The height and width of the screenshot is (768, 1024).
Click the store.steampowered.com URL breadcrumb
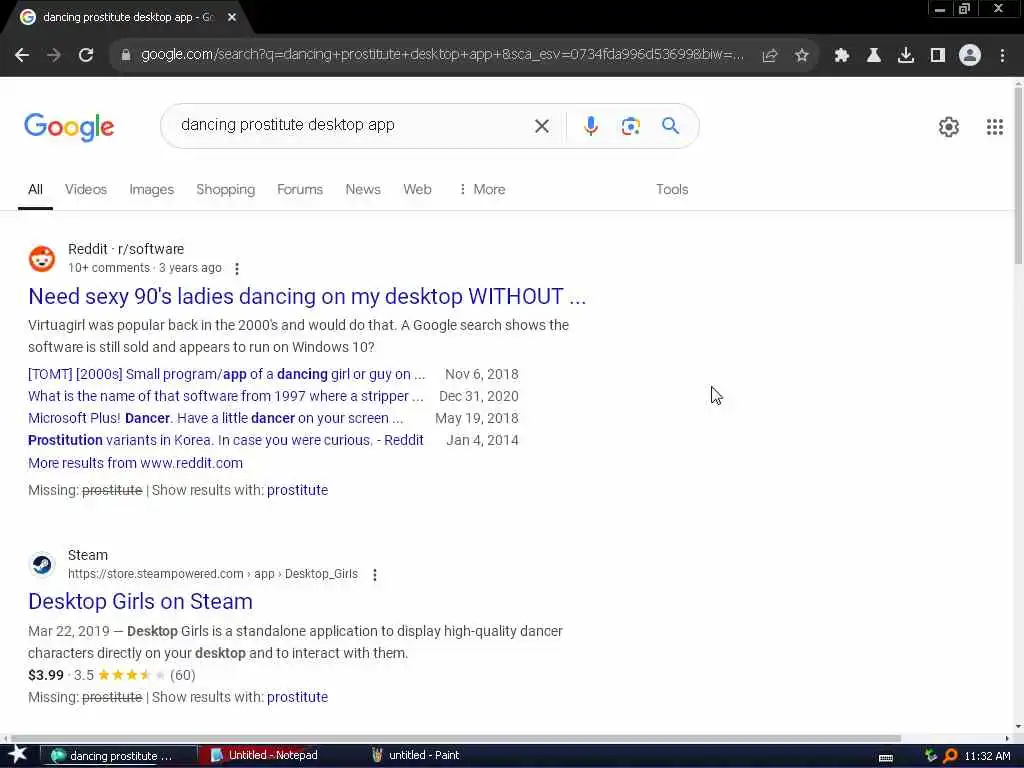tap(213, 574)
